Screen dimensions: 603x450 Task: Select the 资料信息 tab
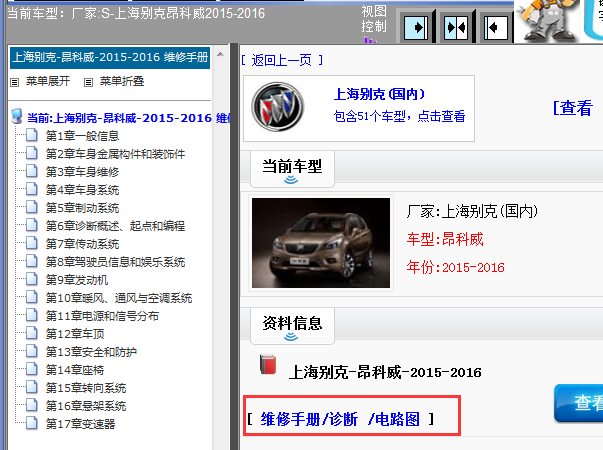[x=292, y=325]
